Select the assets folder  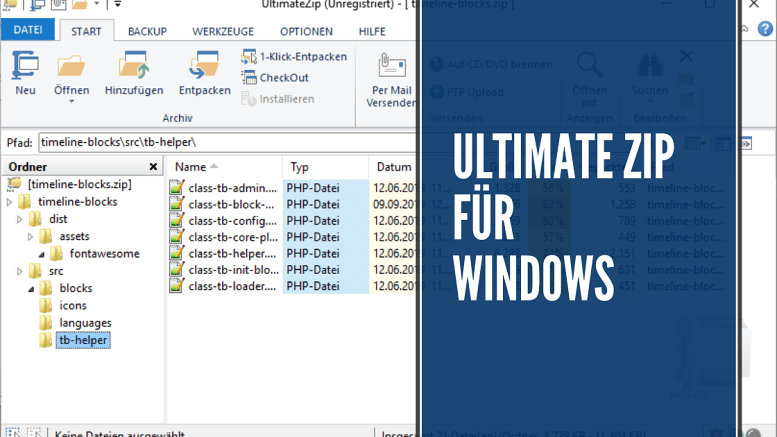click(74, 236)
